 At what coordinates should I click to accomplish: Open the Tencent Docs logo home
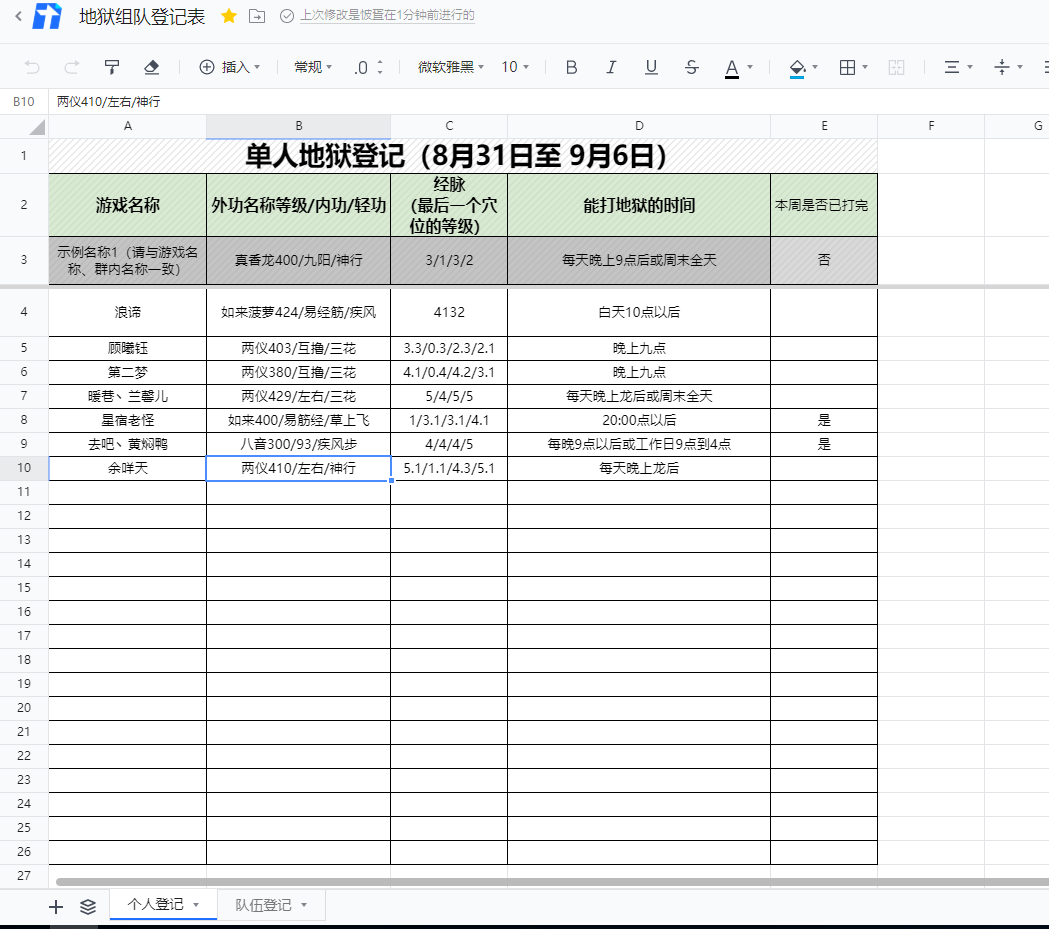point(47,17)
